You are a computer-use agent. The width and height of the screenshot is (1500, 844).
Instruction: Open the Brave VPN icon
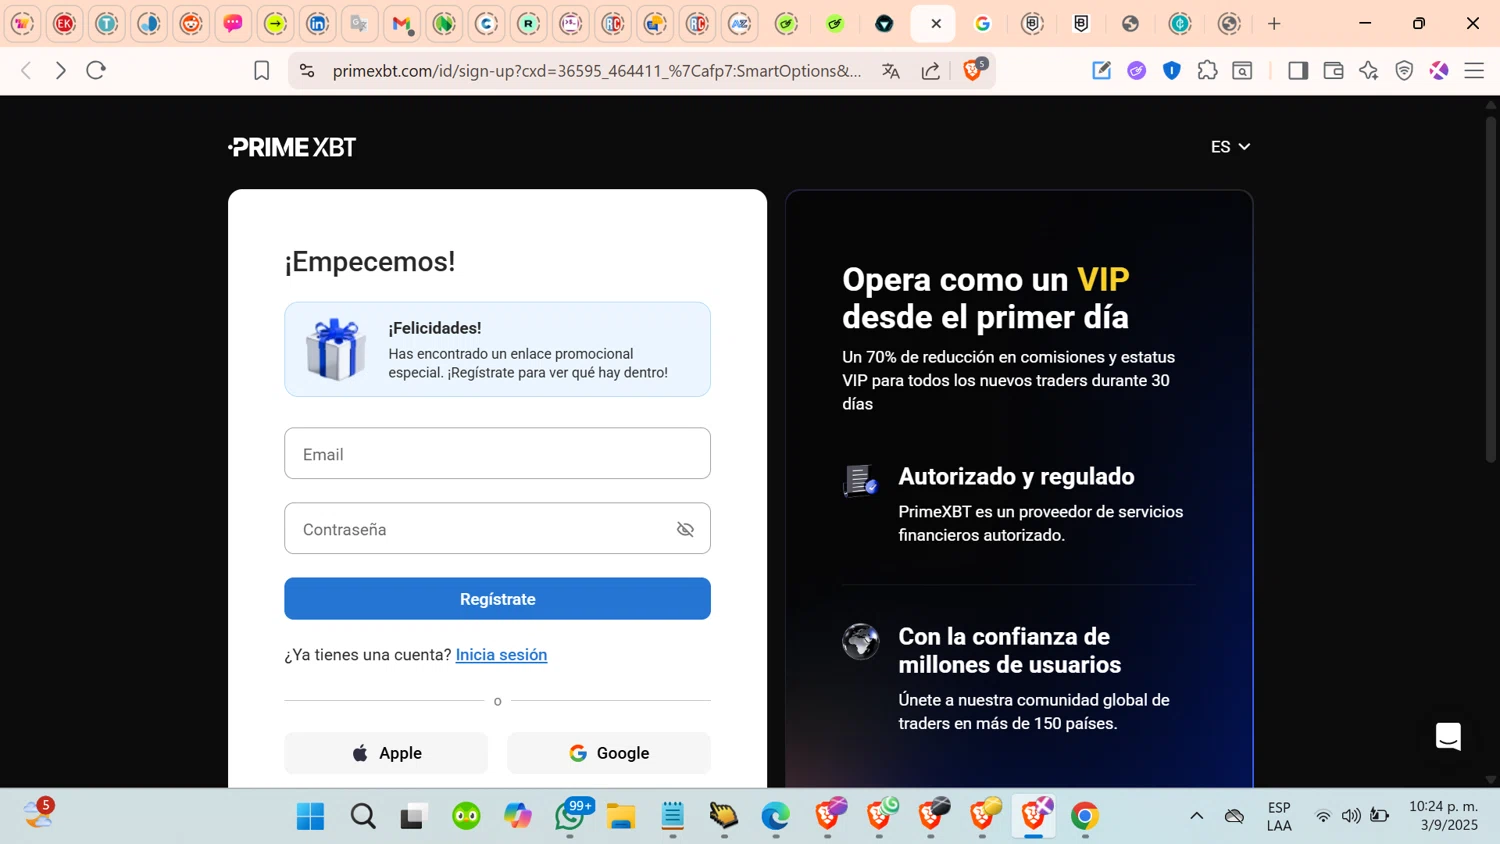click(1404, 70)
